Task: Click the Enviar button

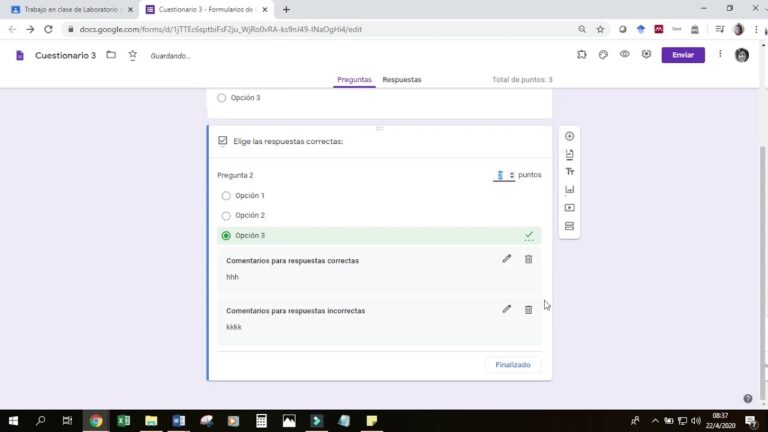Action: 683,55
